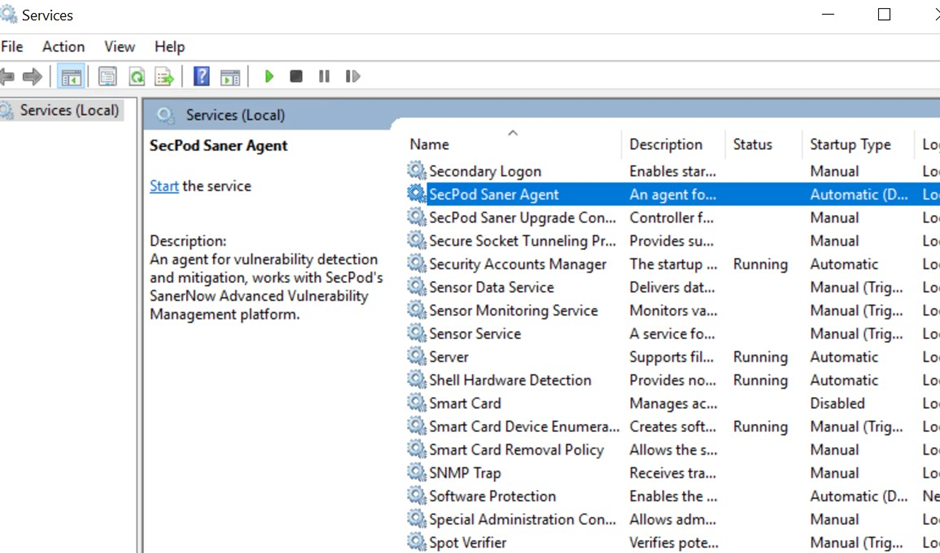Screen dimensions: 940x553
Task: Open Properties toolbar icon
Action: (107, 77)
